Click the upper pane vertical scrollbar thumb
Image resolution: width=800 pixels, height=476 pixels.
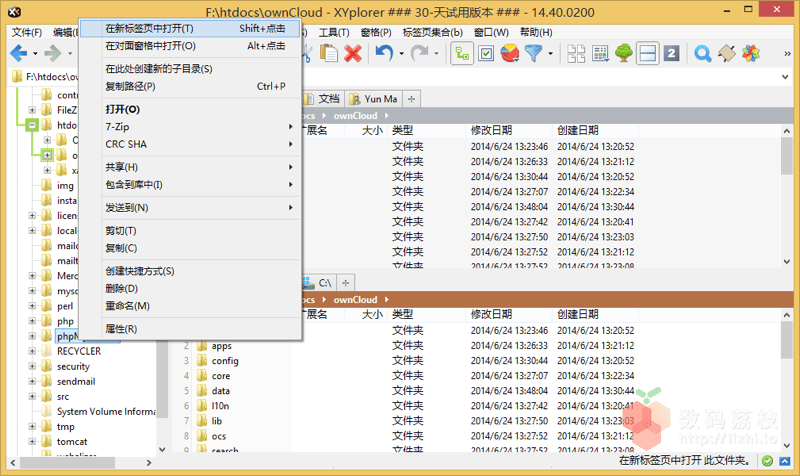click(x=786, y=156)
